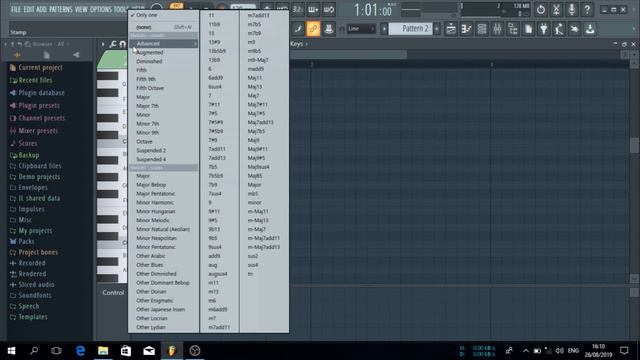
Task: Click the one-click audio recording microphone icon
Action: tap(572, 9)
